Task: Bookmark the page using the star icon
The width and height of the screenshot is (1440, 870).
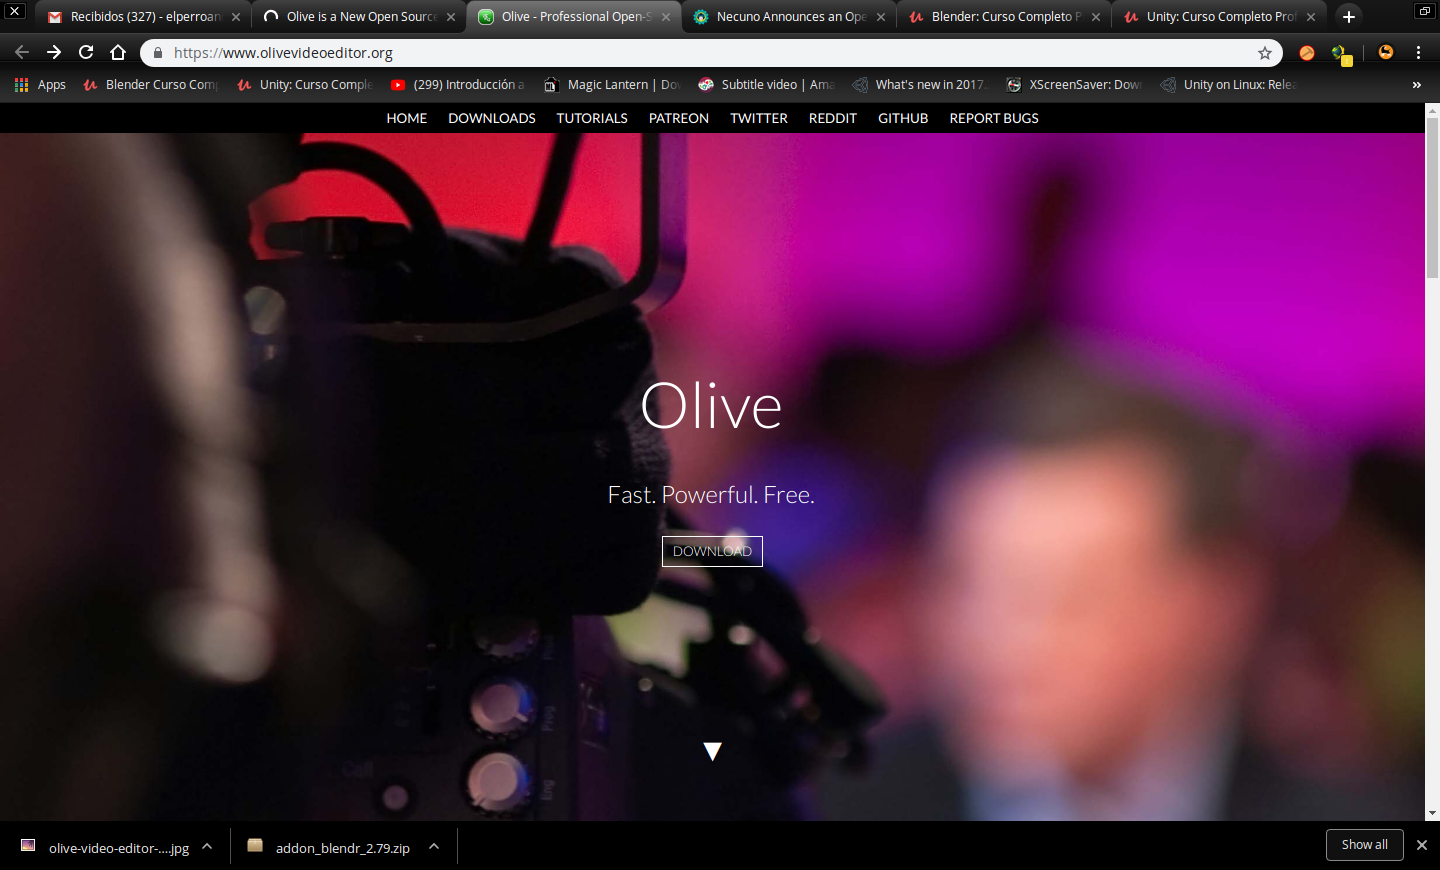Action: coord(1266,52)
